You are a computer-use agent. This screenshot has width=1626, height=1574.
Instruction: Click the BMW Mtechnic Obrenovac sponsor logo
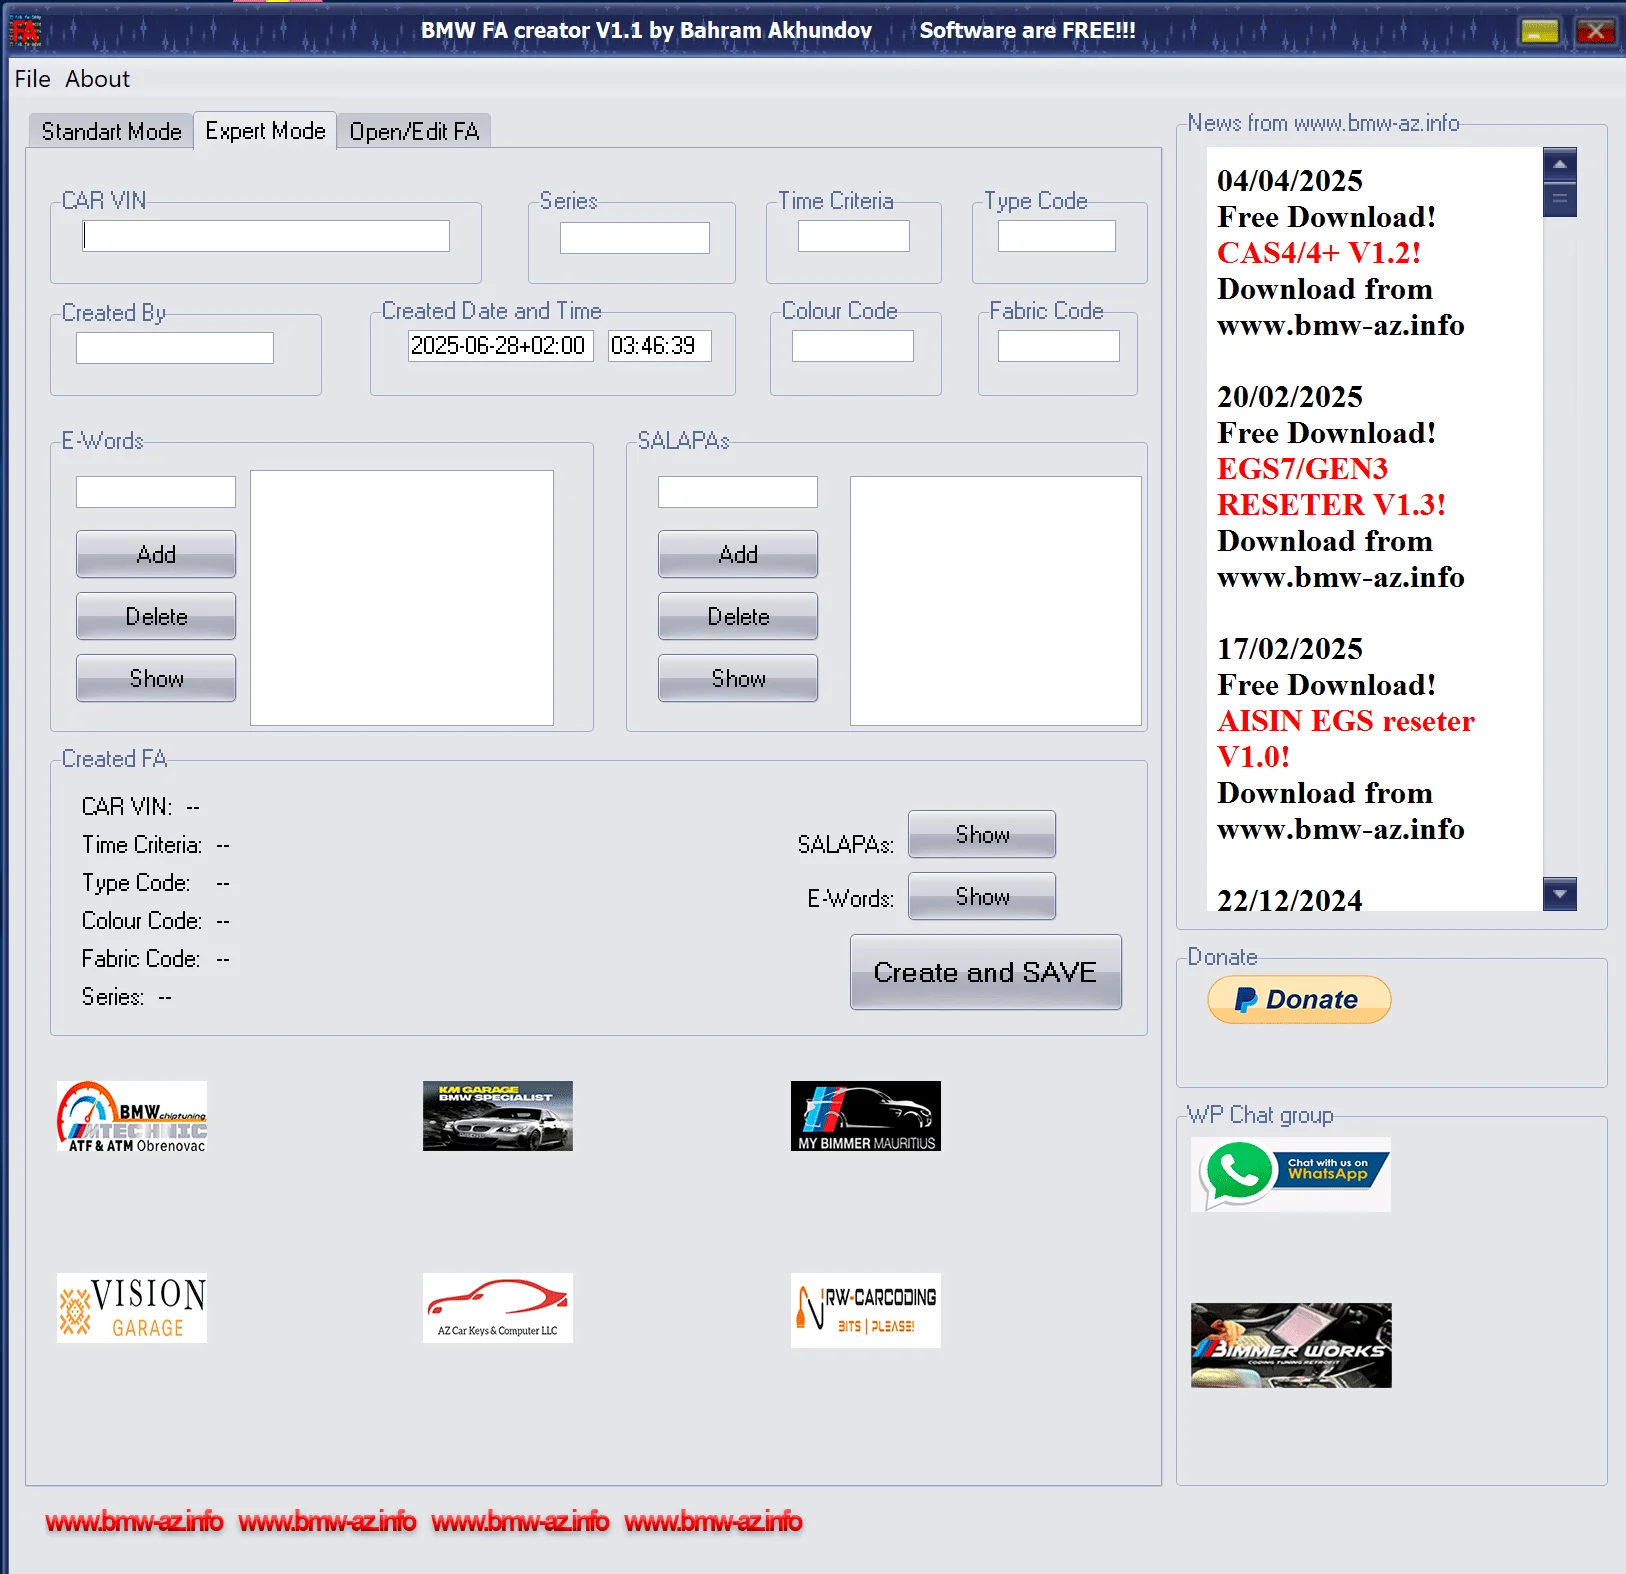(x=132, y=1116)
